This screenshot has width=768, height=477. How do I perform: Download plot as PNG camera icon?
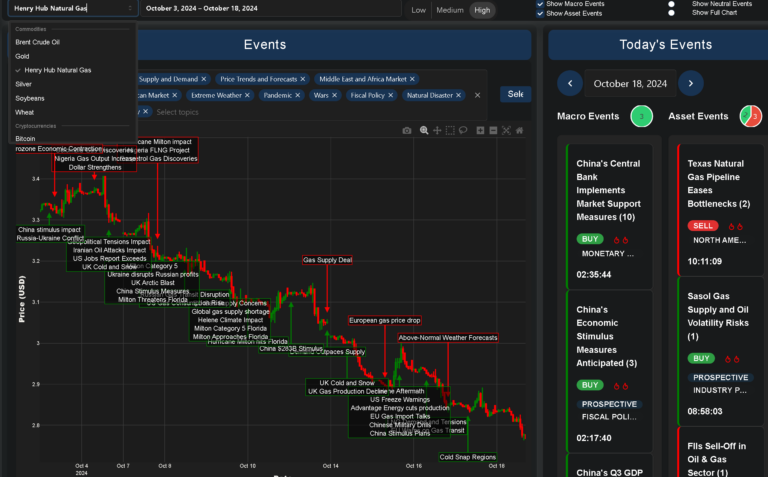[407, 130]
